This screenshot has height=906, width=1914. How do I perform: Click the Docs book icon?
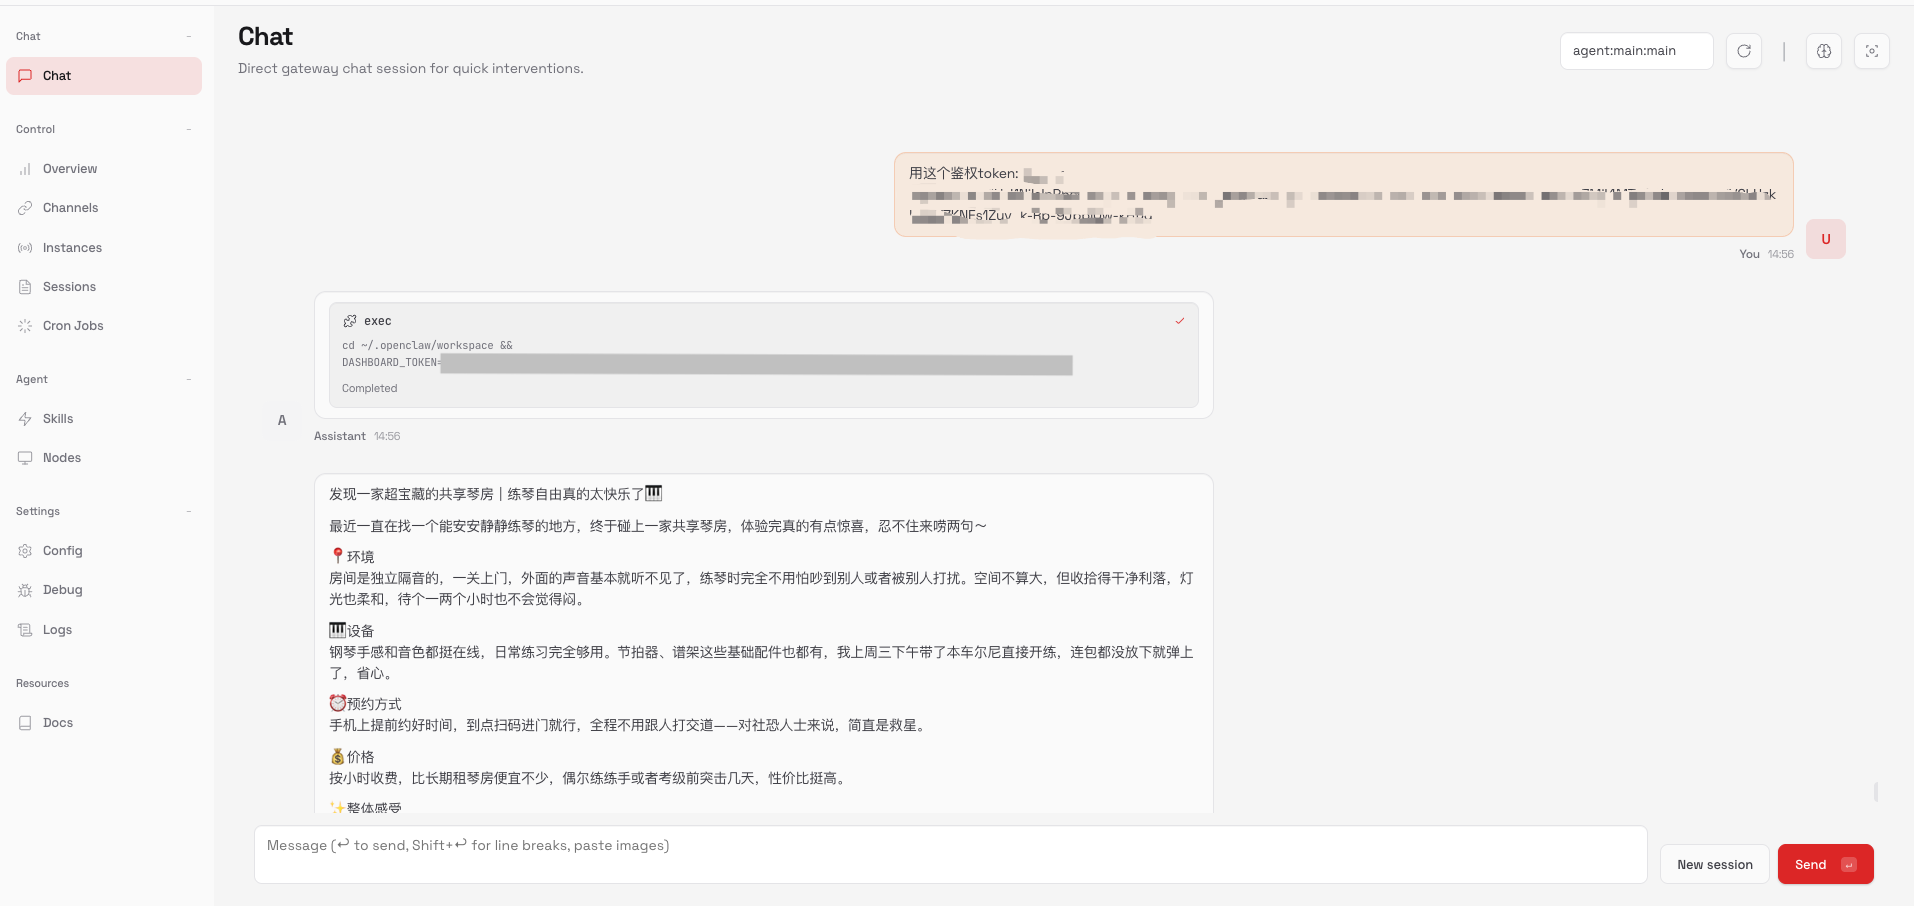coord(25,723)
